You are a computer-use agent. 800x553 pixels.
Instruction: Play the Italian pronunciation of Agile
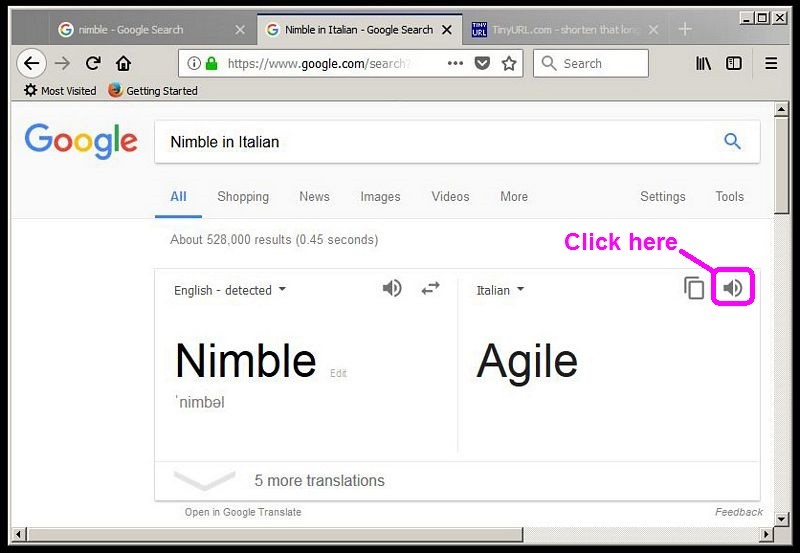click(733, 288)
